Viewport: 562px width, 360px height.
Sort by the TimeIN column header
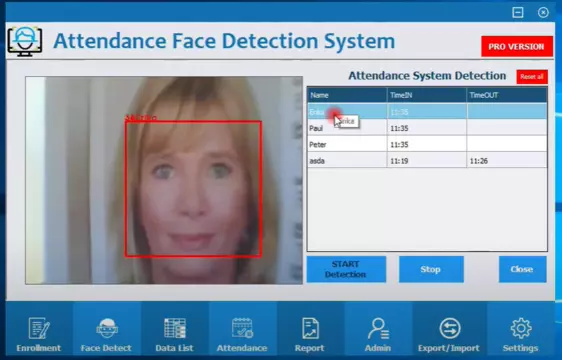click(427, 95)
